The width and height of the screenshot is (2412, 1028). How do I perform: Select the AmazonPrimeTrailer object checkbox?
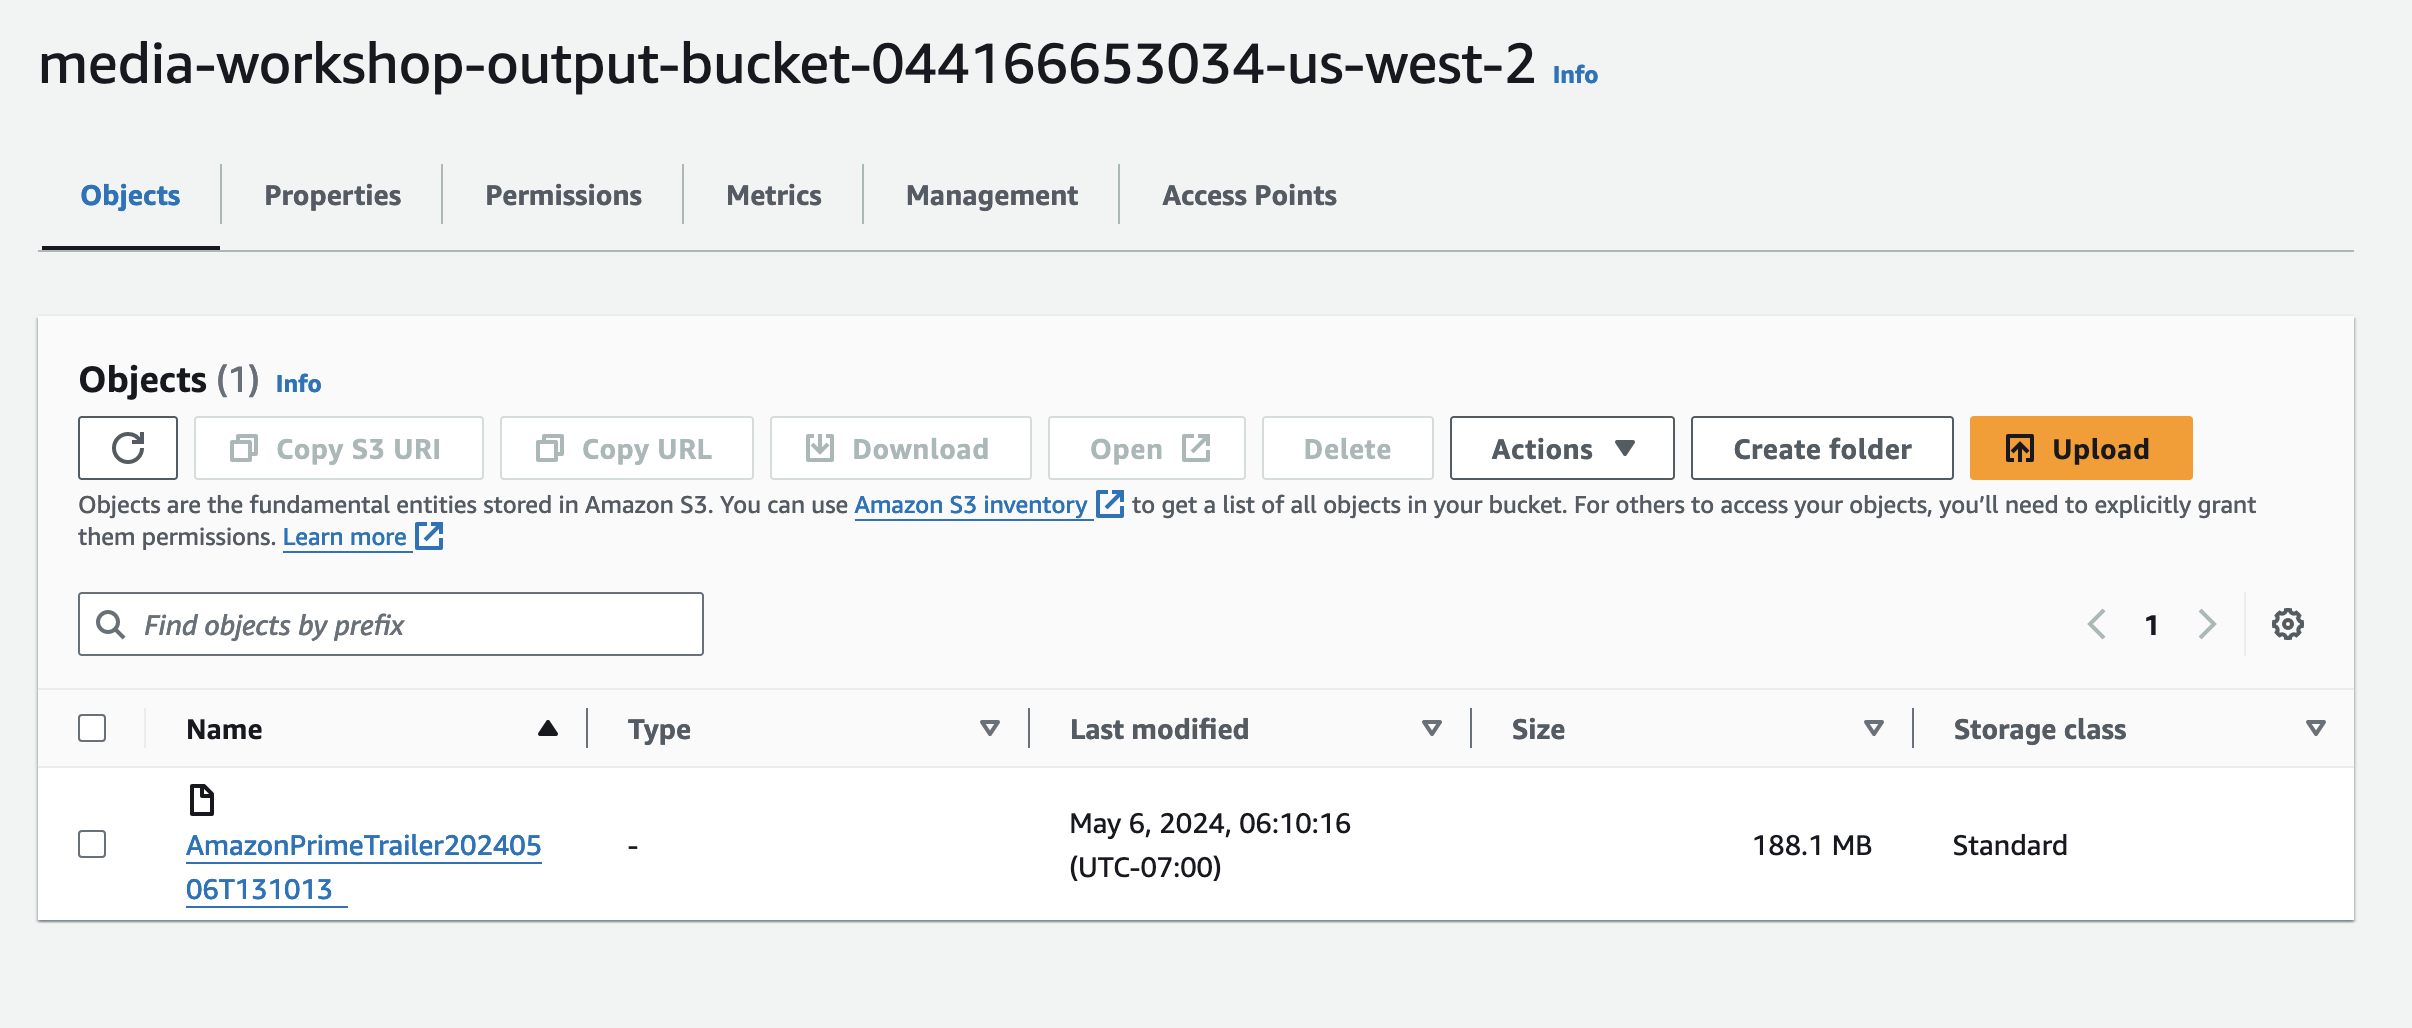(x=92, y=844)
